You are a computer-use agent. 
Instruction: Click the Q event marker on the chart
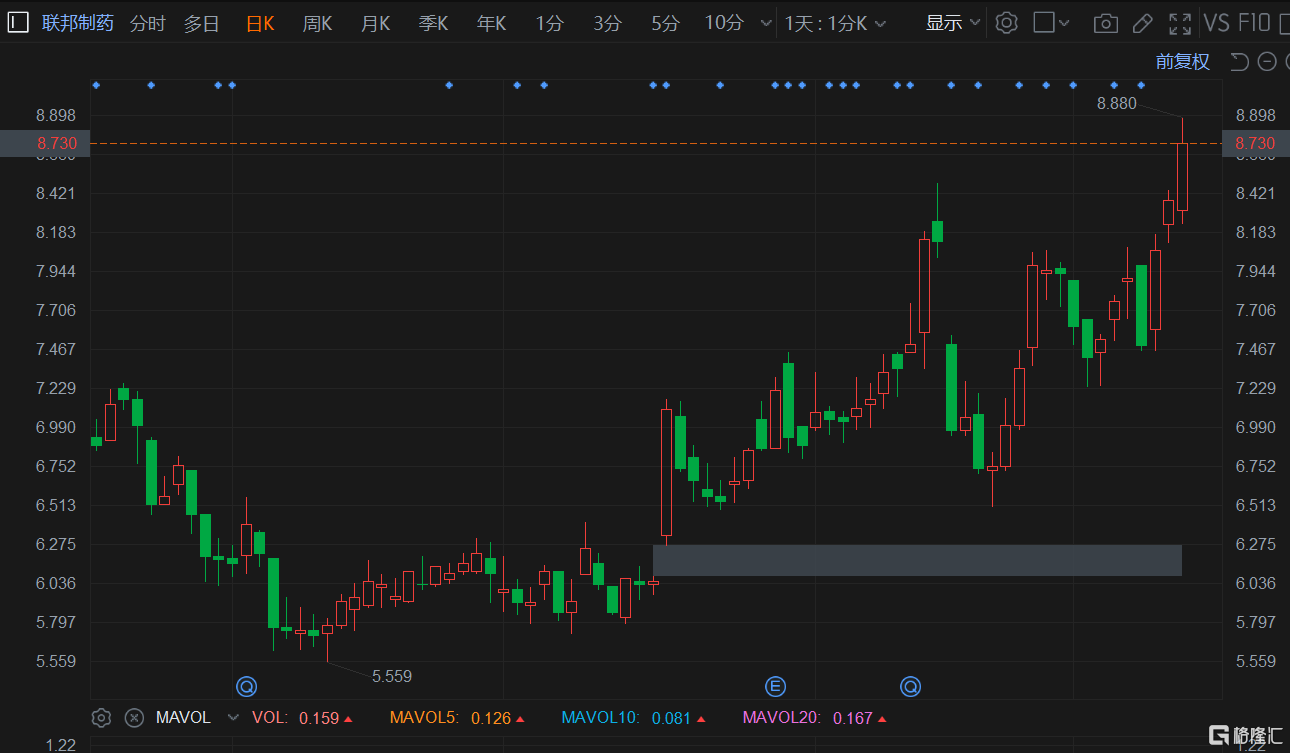click(246, 686)
